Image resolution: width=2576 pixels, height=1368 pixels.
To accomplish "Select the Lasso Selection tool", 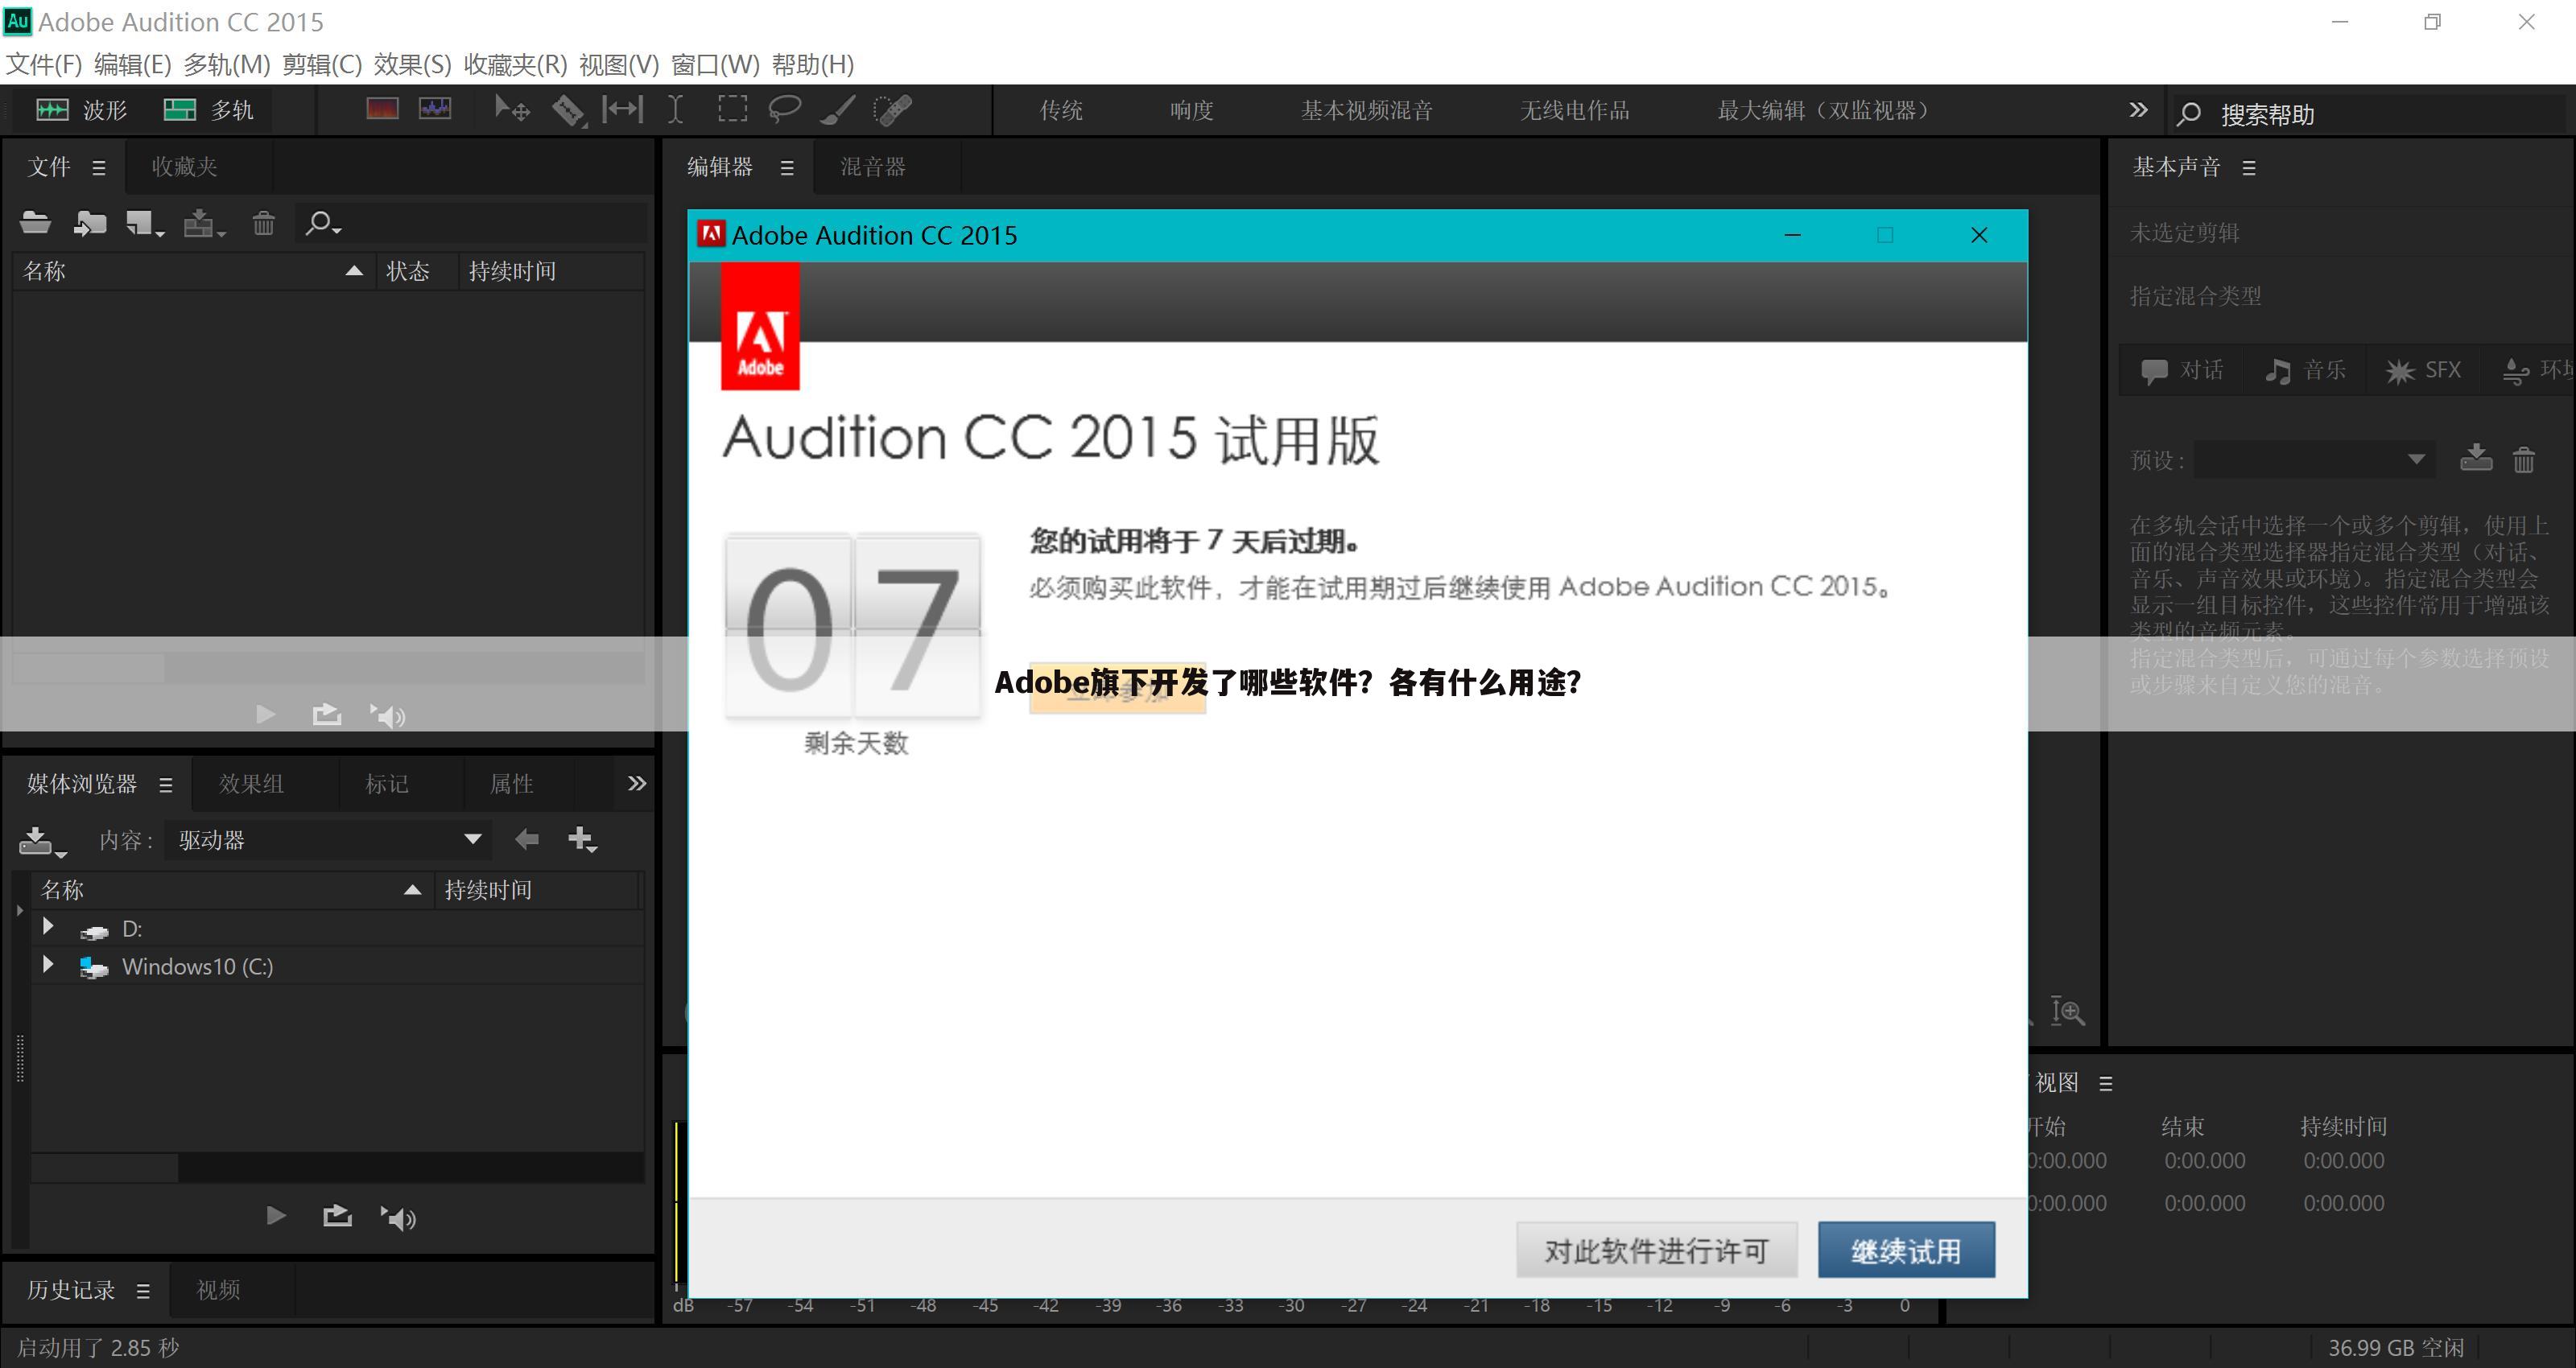I will coord(784,109).
